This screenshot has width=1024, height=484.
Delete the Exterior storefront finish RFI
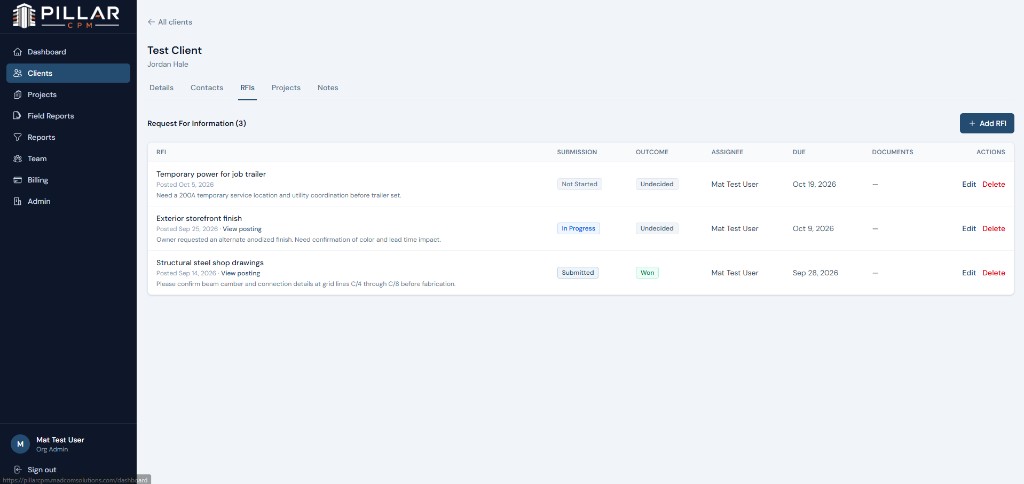coord(994,229)
